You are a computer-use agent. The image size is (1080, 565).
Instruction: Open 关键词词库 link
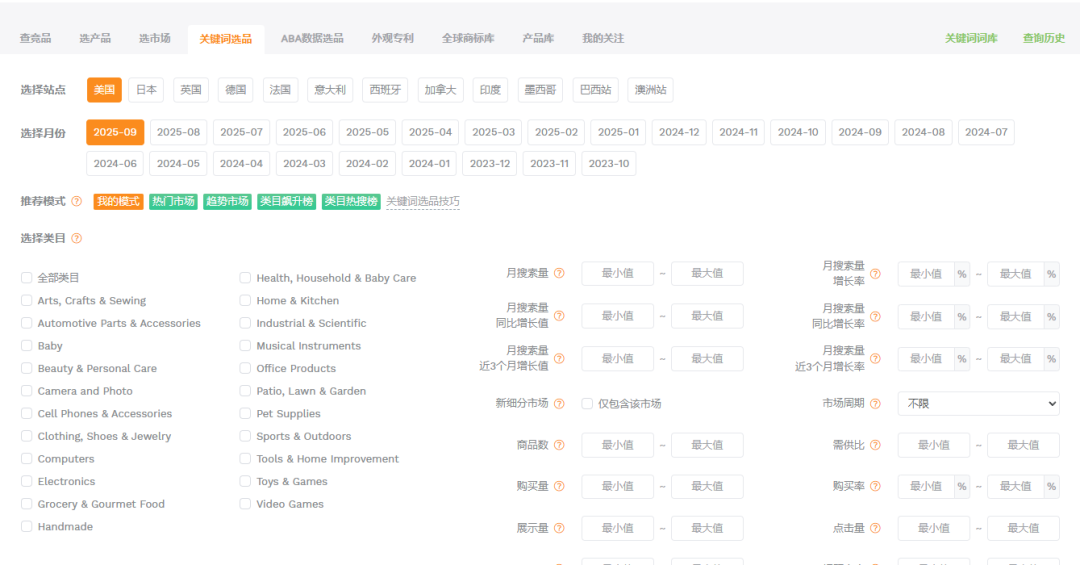(971, 39)
